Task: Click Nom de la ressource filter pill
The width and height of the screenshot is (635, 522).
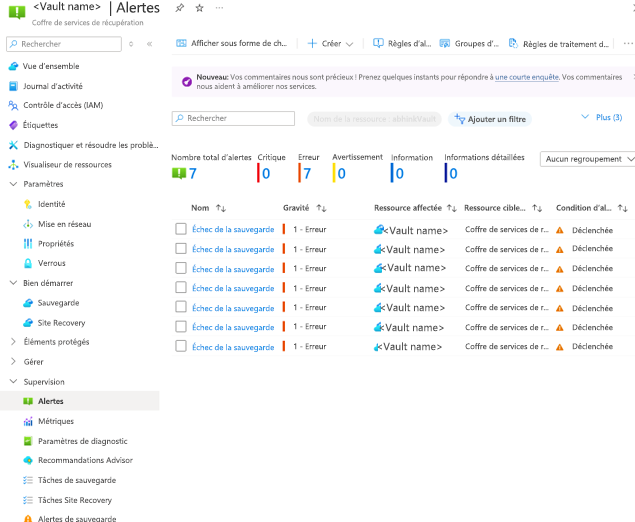Action: coord(374,119)
